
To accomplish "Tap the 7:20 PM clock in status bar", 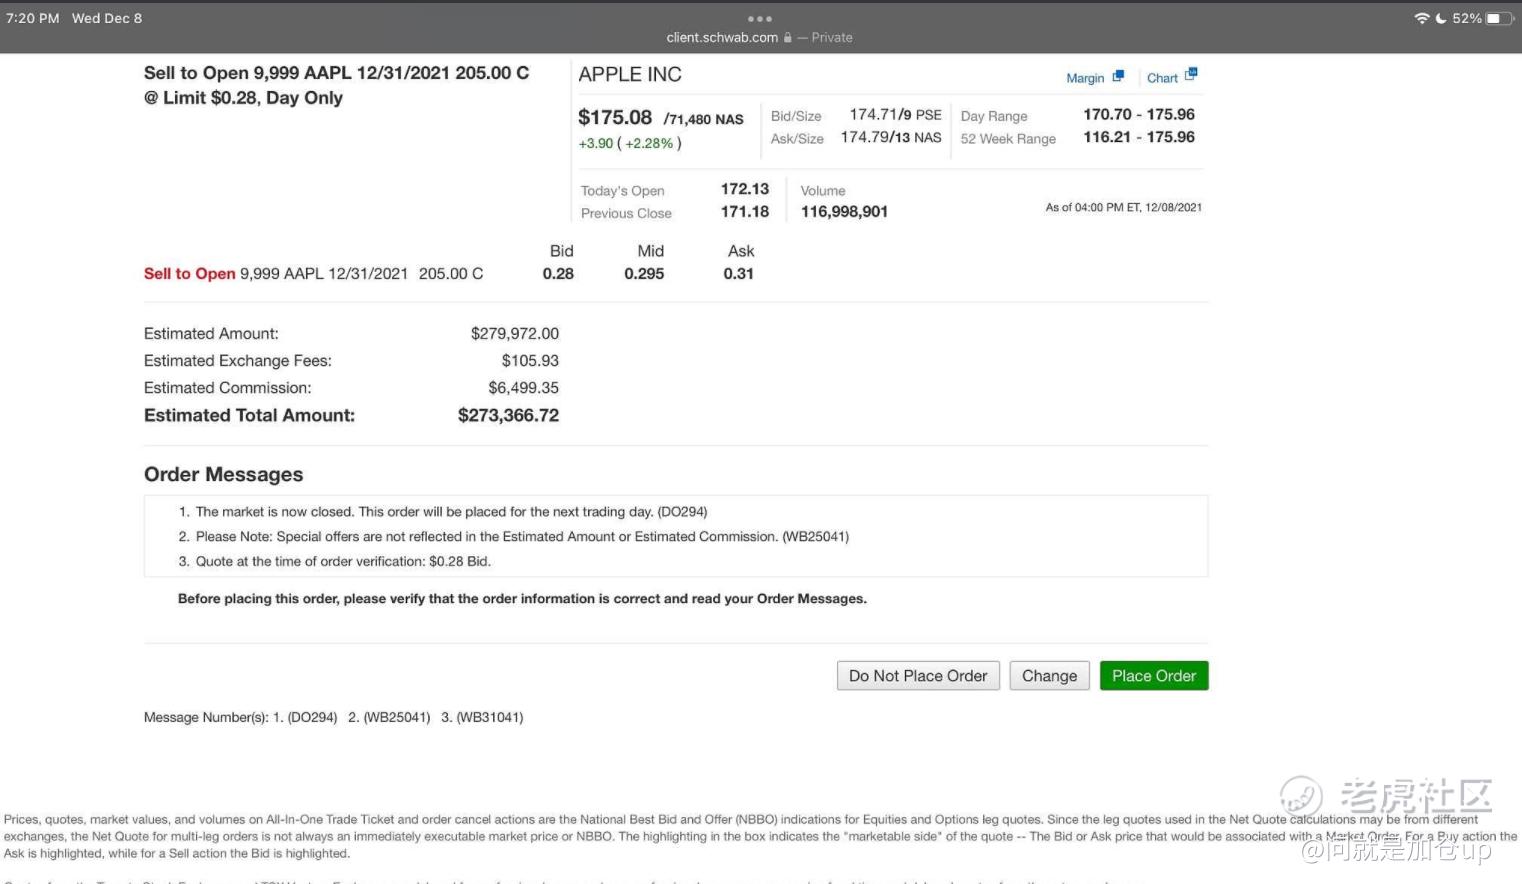I will coord(33,18).
